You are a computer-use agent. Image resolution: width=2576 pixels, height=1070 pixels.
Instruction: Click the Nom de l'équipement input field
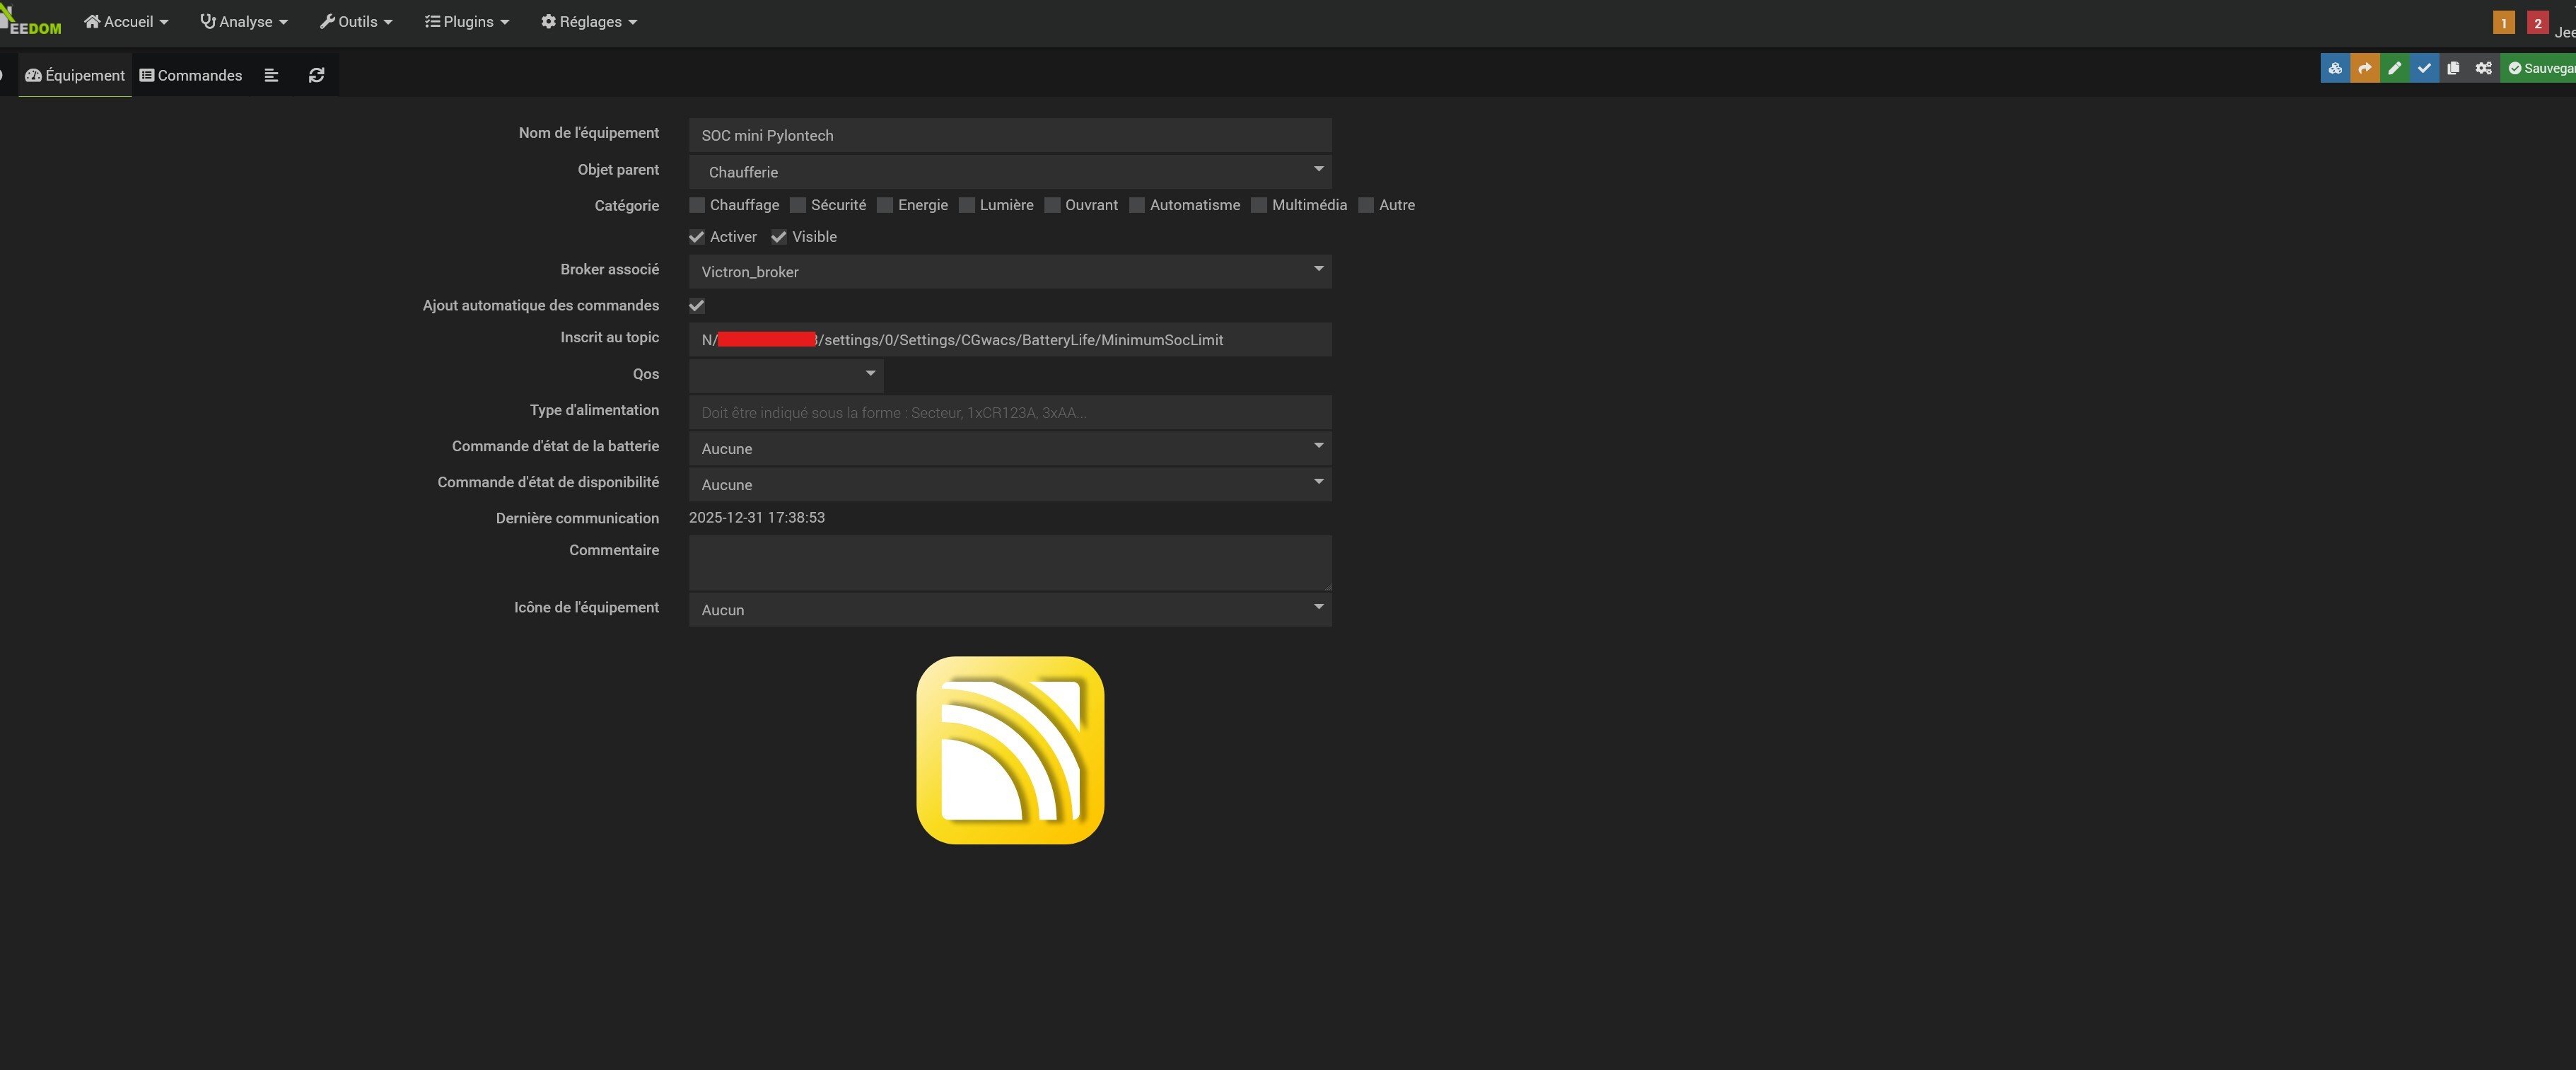tap(1010, 135)
